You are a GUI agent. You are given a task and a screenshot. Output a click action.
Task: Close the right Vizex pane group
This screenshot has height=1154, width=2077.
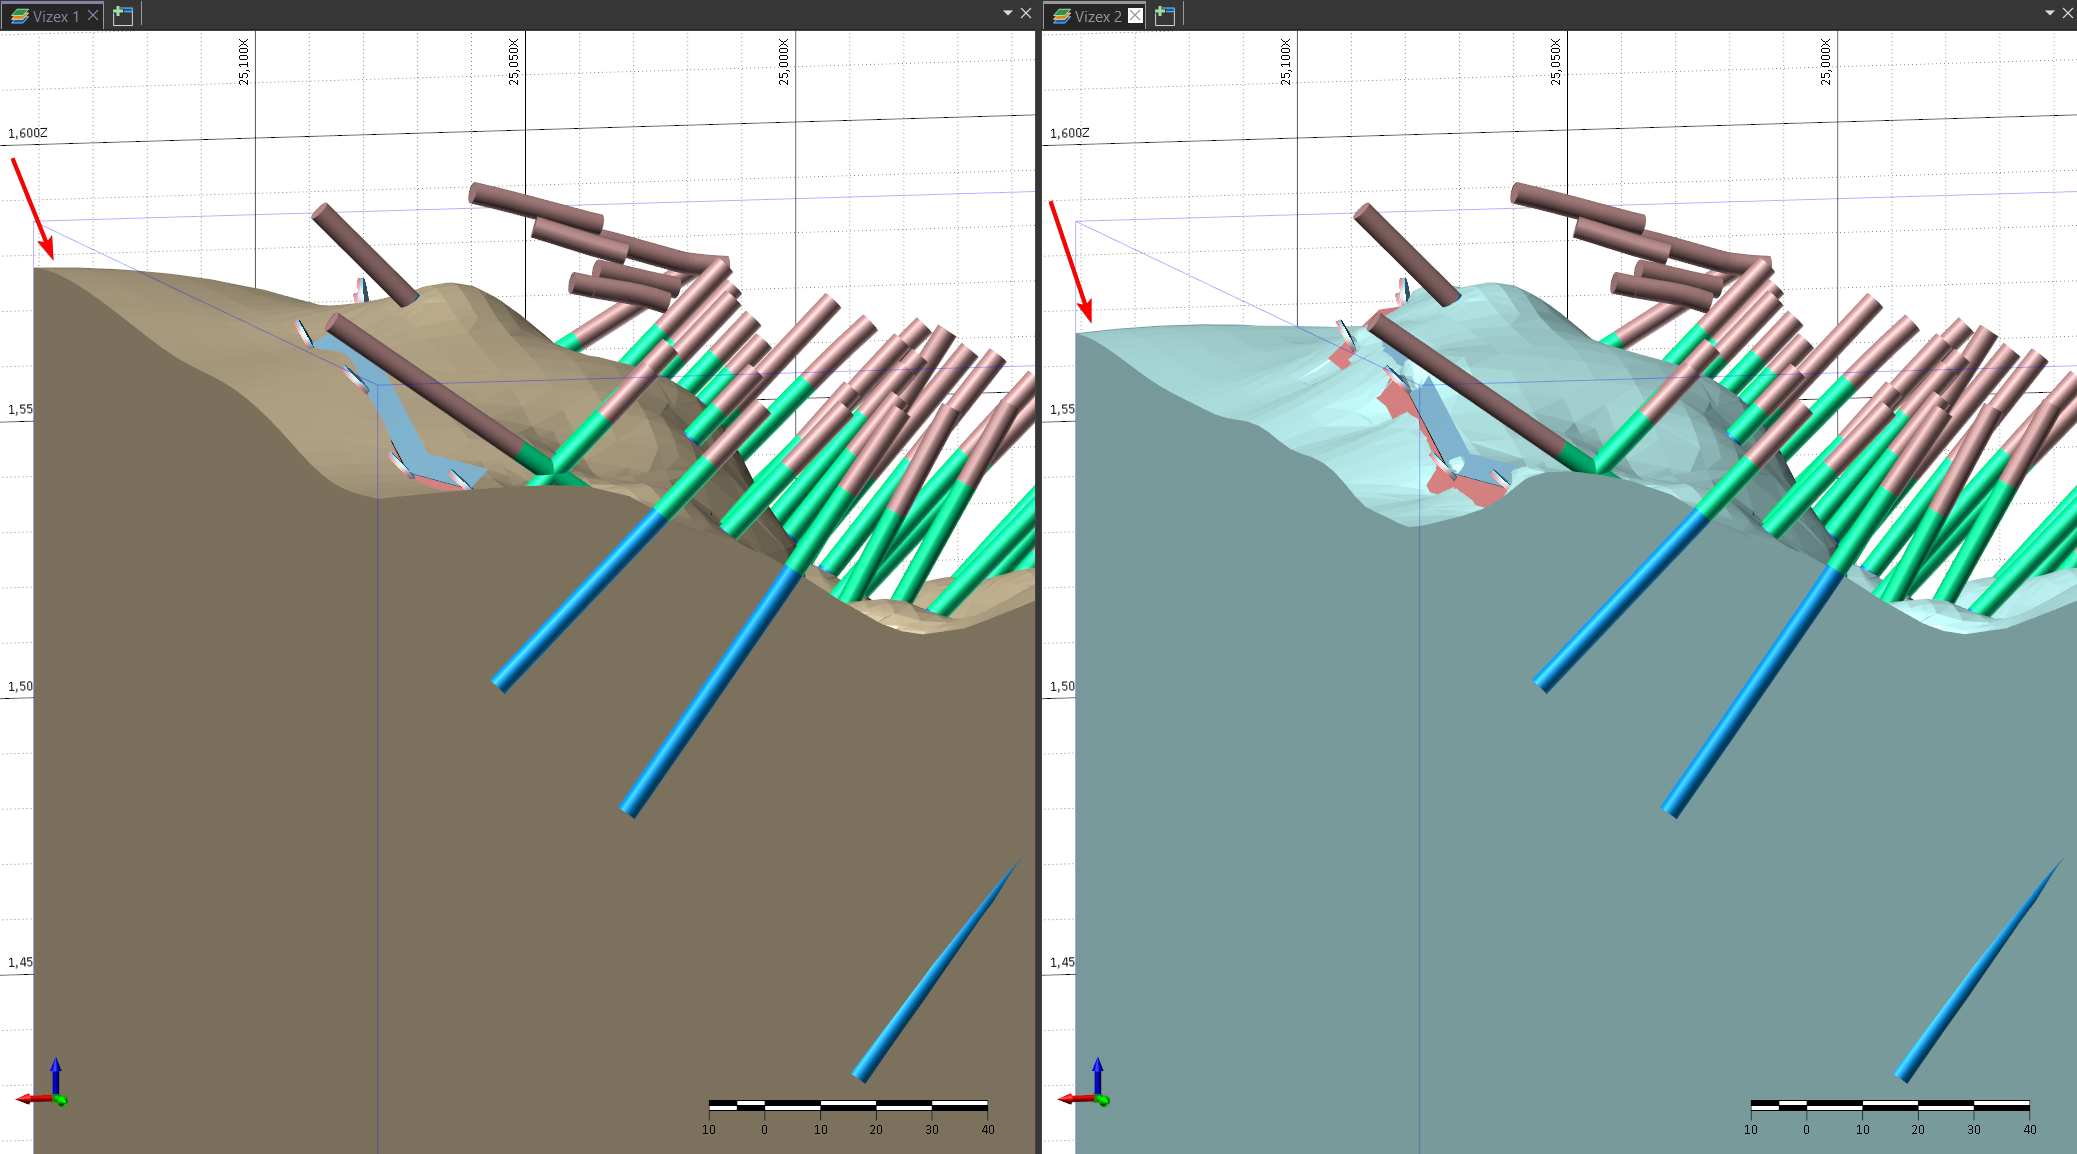[x=2067, y=13]
